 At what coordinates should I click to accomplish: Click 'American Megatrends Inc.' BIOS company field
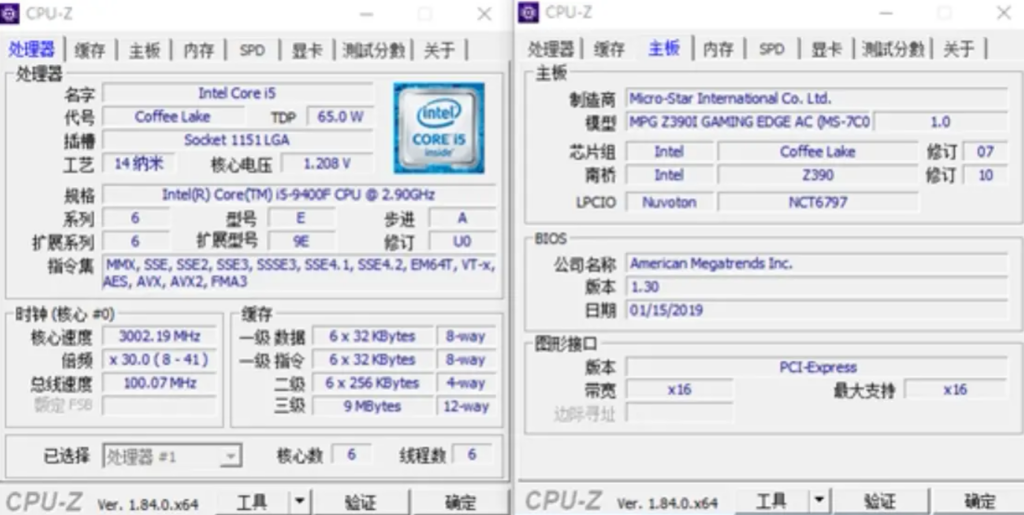tap(816, 263)
